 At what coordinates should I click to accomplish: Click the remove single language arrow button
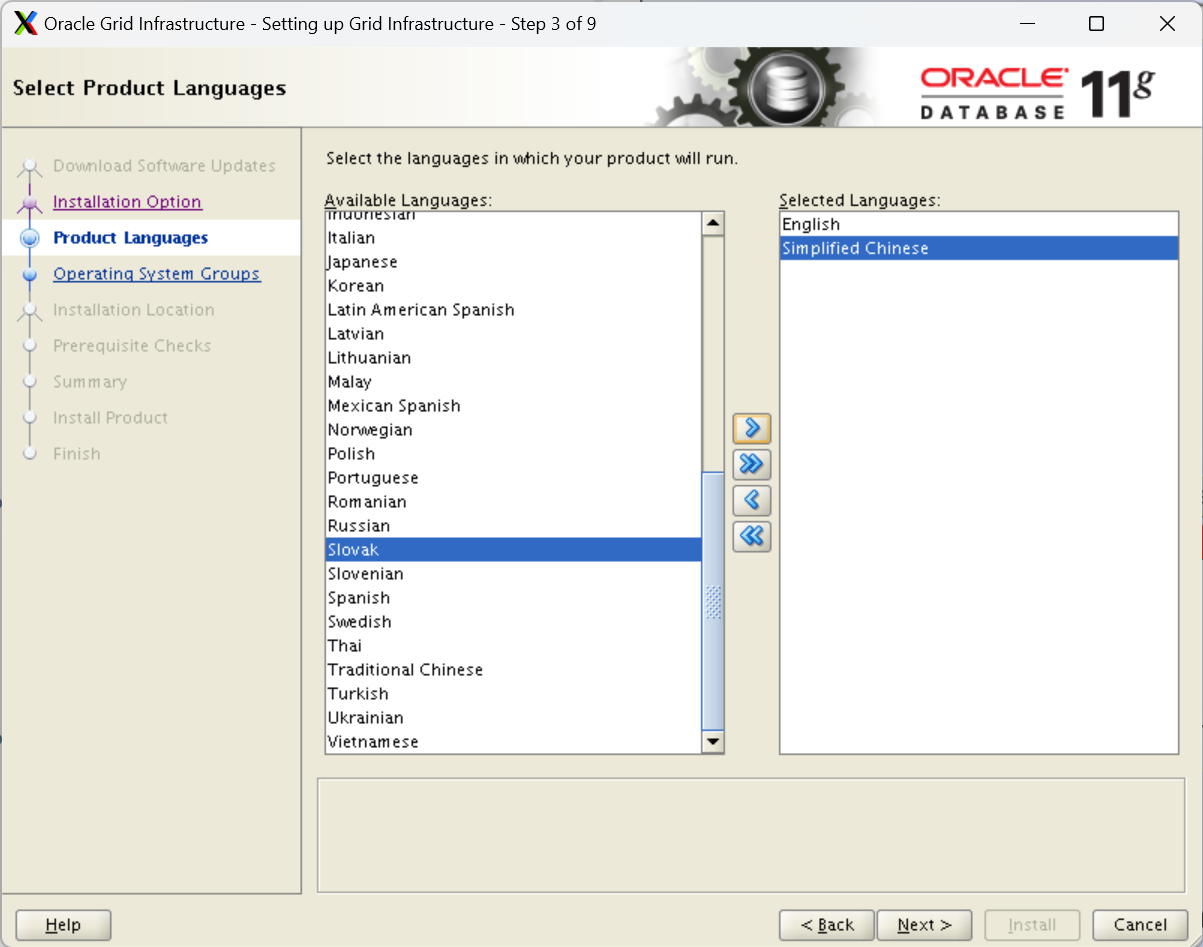tap(752, 501)
